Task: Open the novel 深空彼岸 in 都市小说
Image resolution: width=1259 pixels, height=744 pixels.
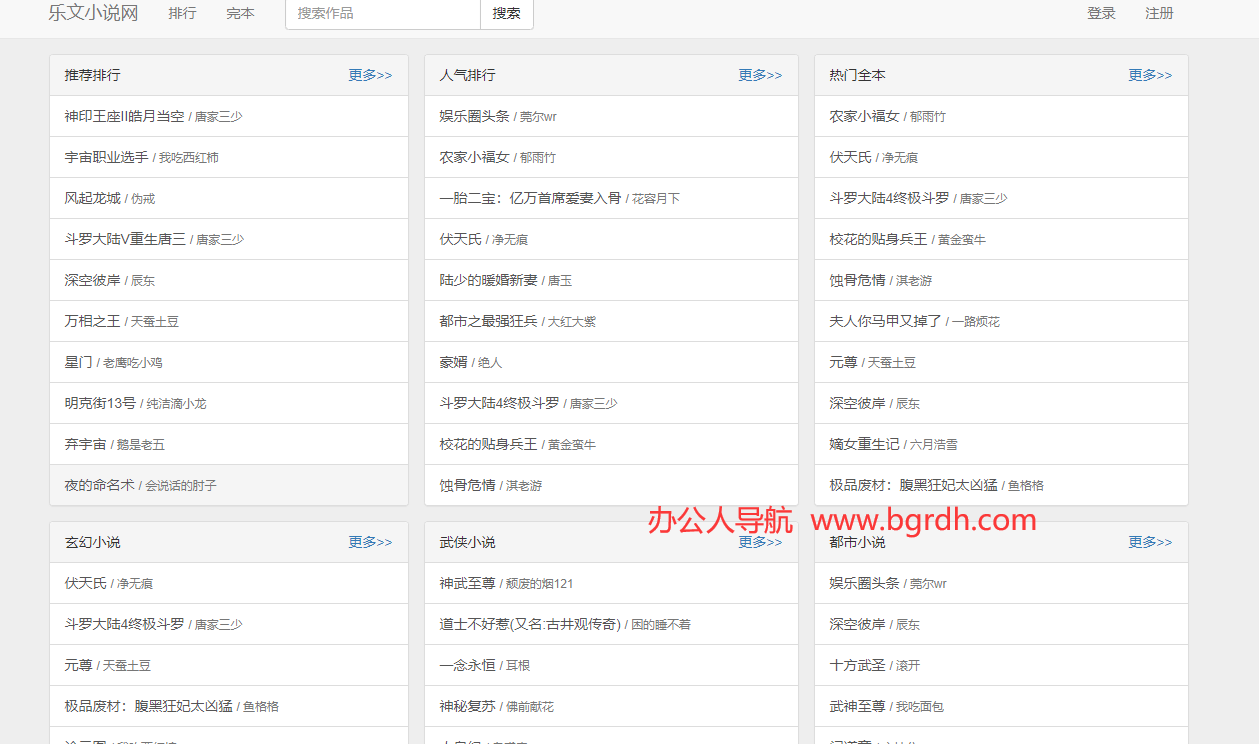Action: point(858,623)
